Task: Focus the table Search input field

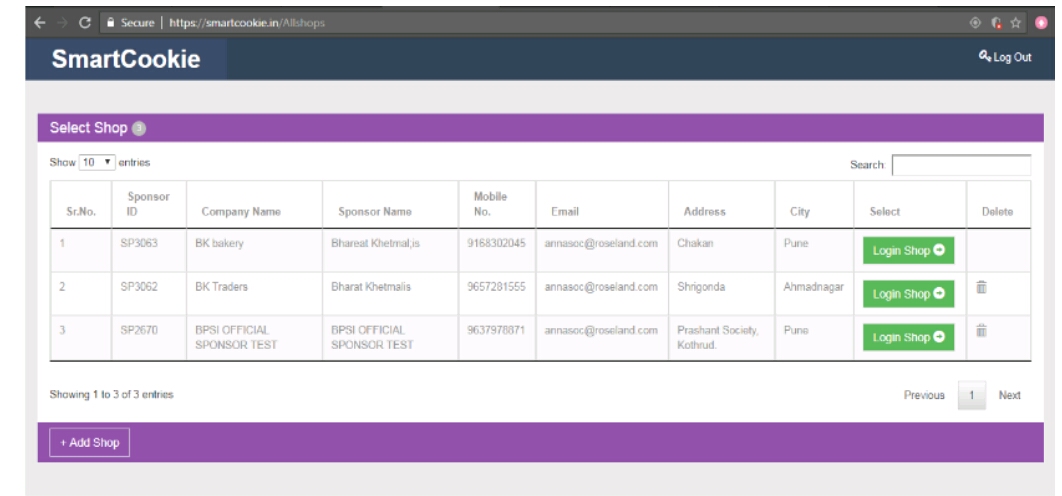Action: coord(960,165)
